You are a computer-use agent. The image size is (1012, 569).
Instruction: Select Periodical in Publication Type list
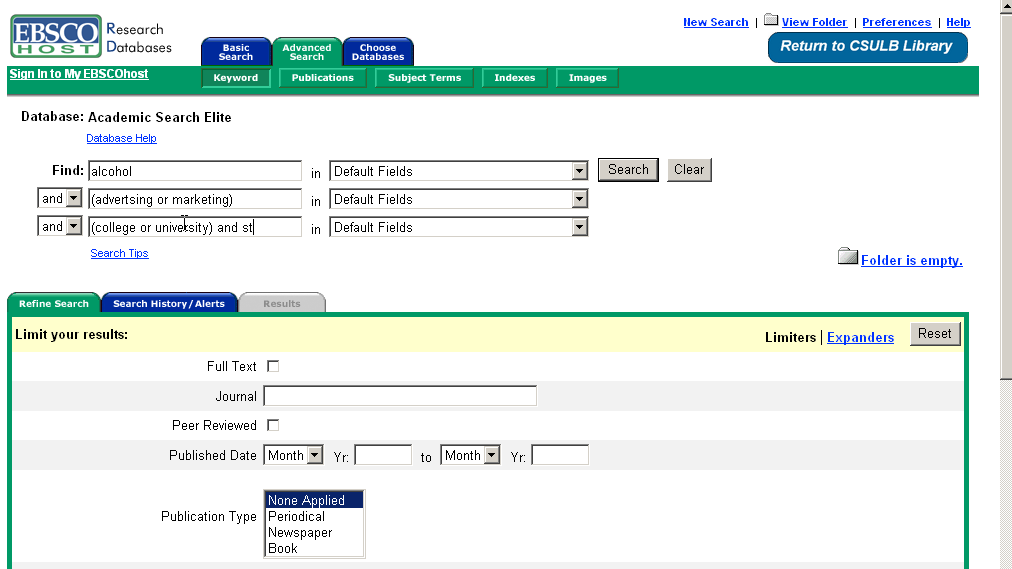click(x=314, y=516)
